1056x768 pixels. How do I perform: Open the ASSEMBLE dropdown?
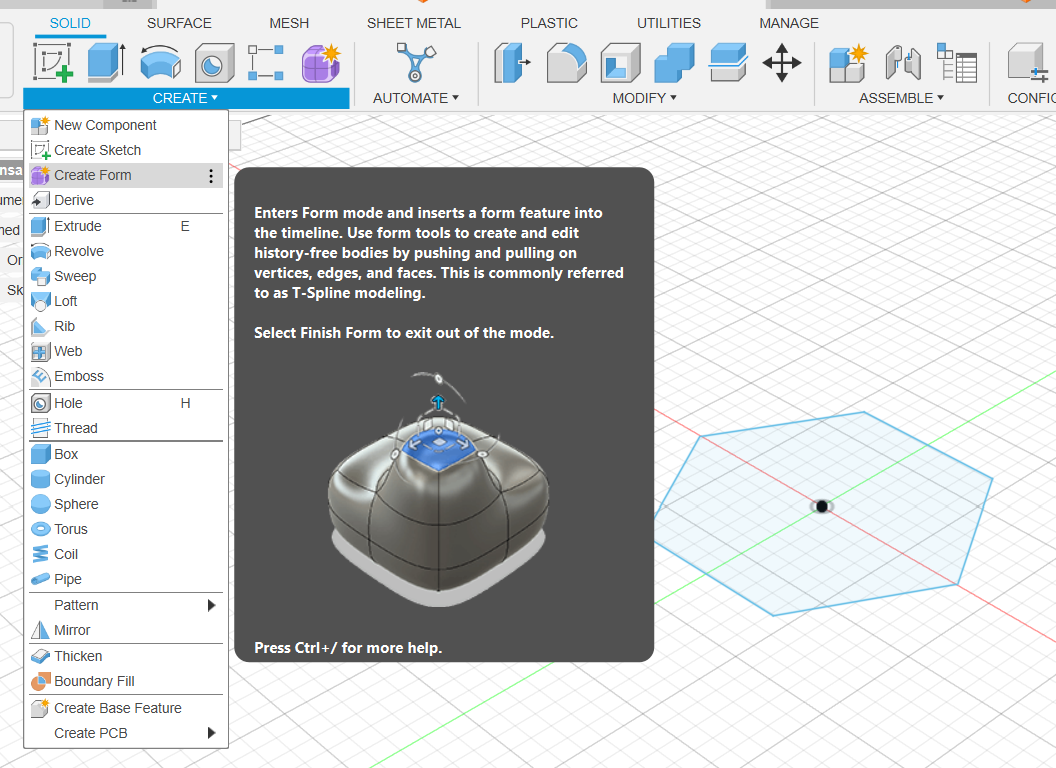pos(901,98)
